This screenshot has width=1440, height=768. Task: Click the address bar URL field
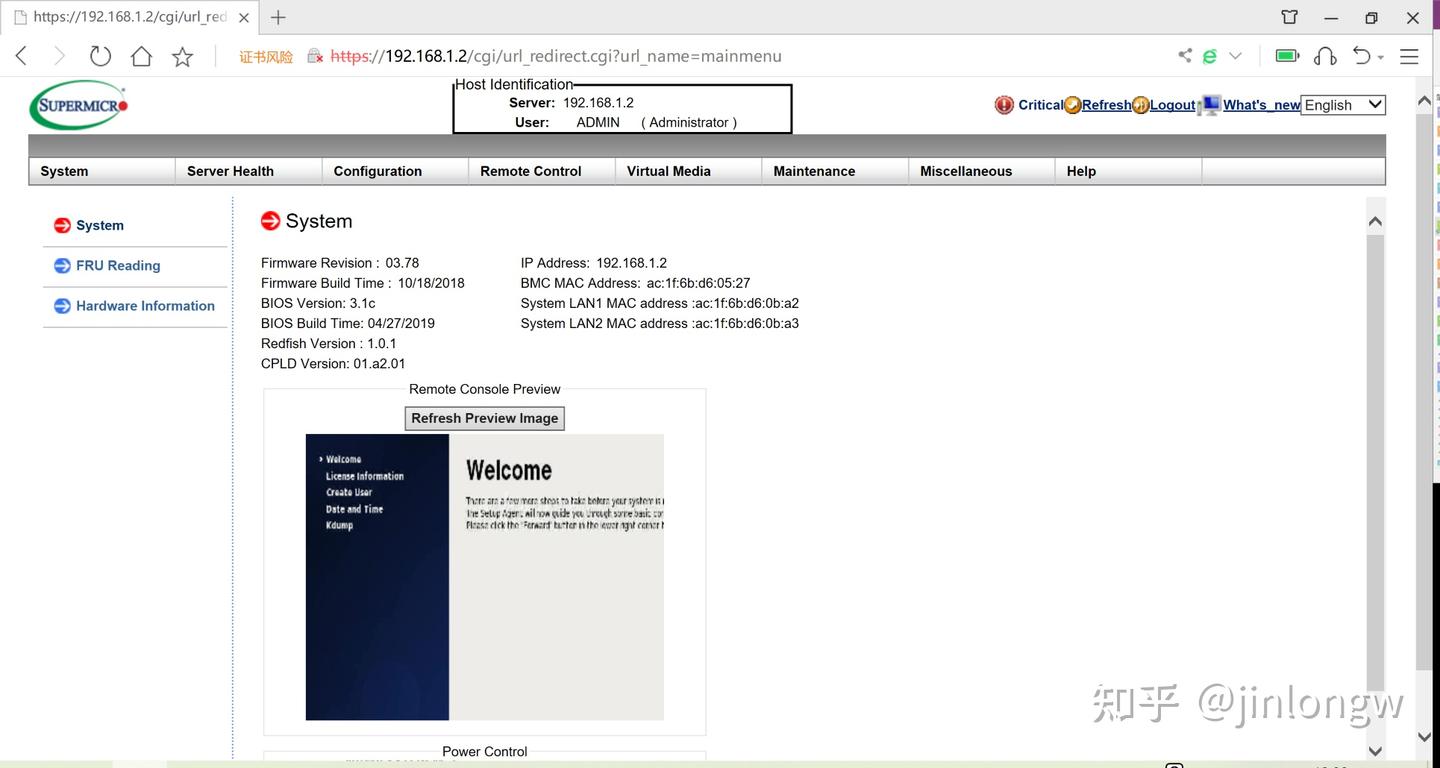pos(556,56)
